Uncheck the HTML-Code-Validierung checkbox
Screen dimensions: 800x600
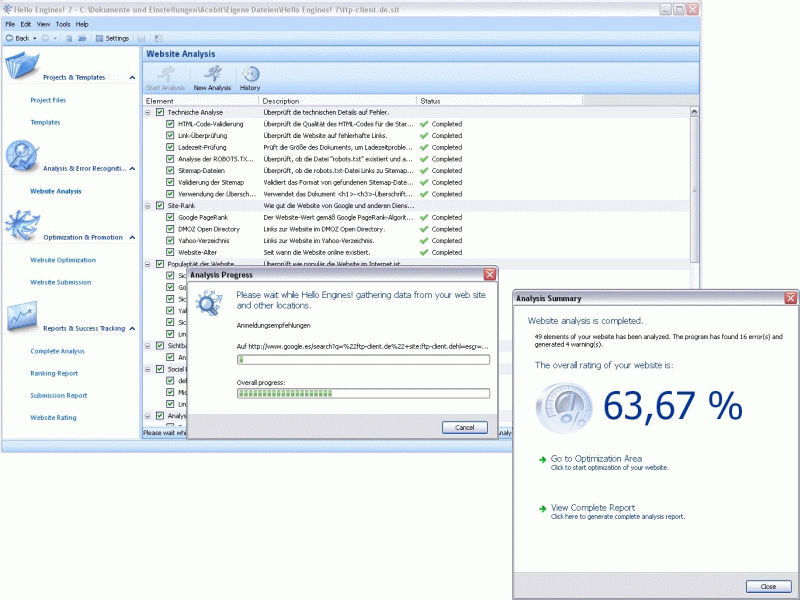(171, 124)
